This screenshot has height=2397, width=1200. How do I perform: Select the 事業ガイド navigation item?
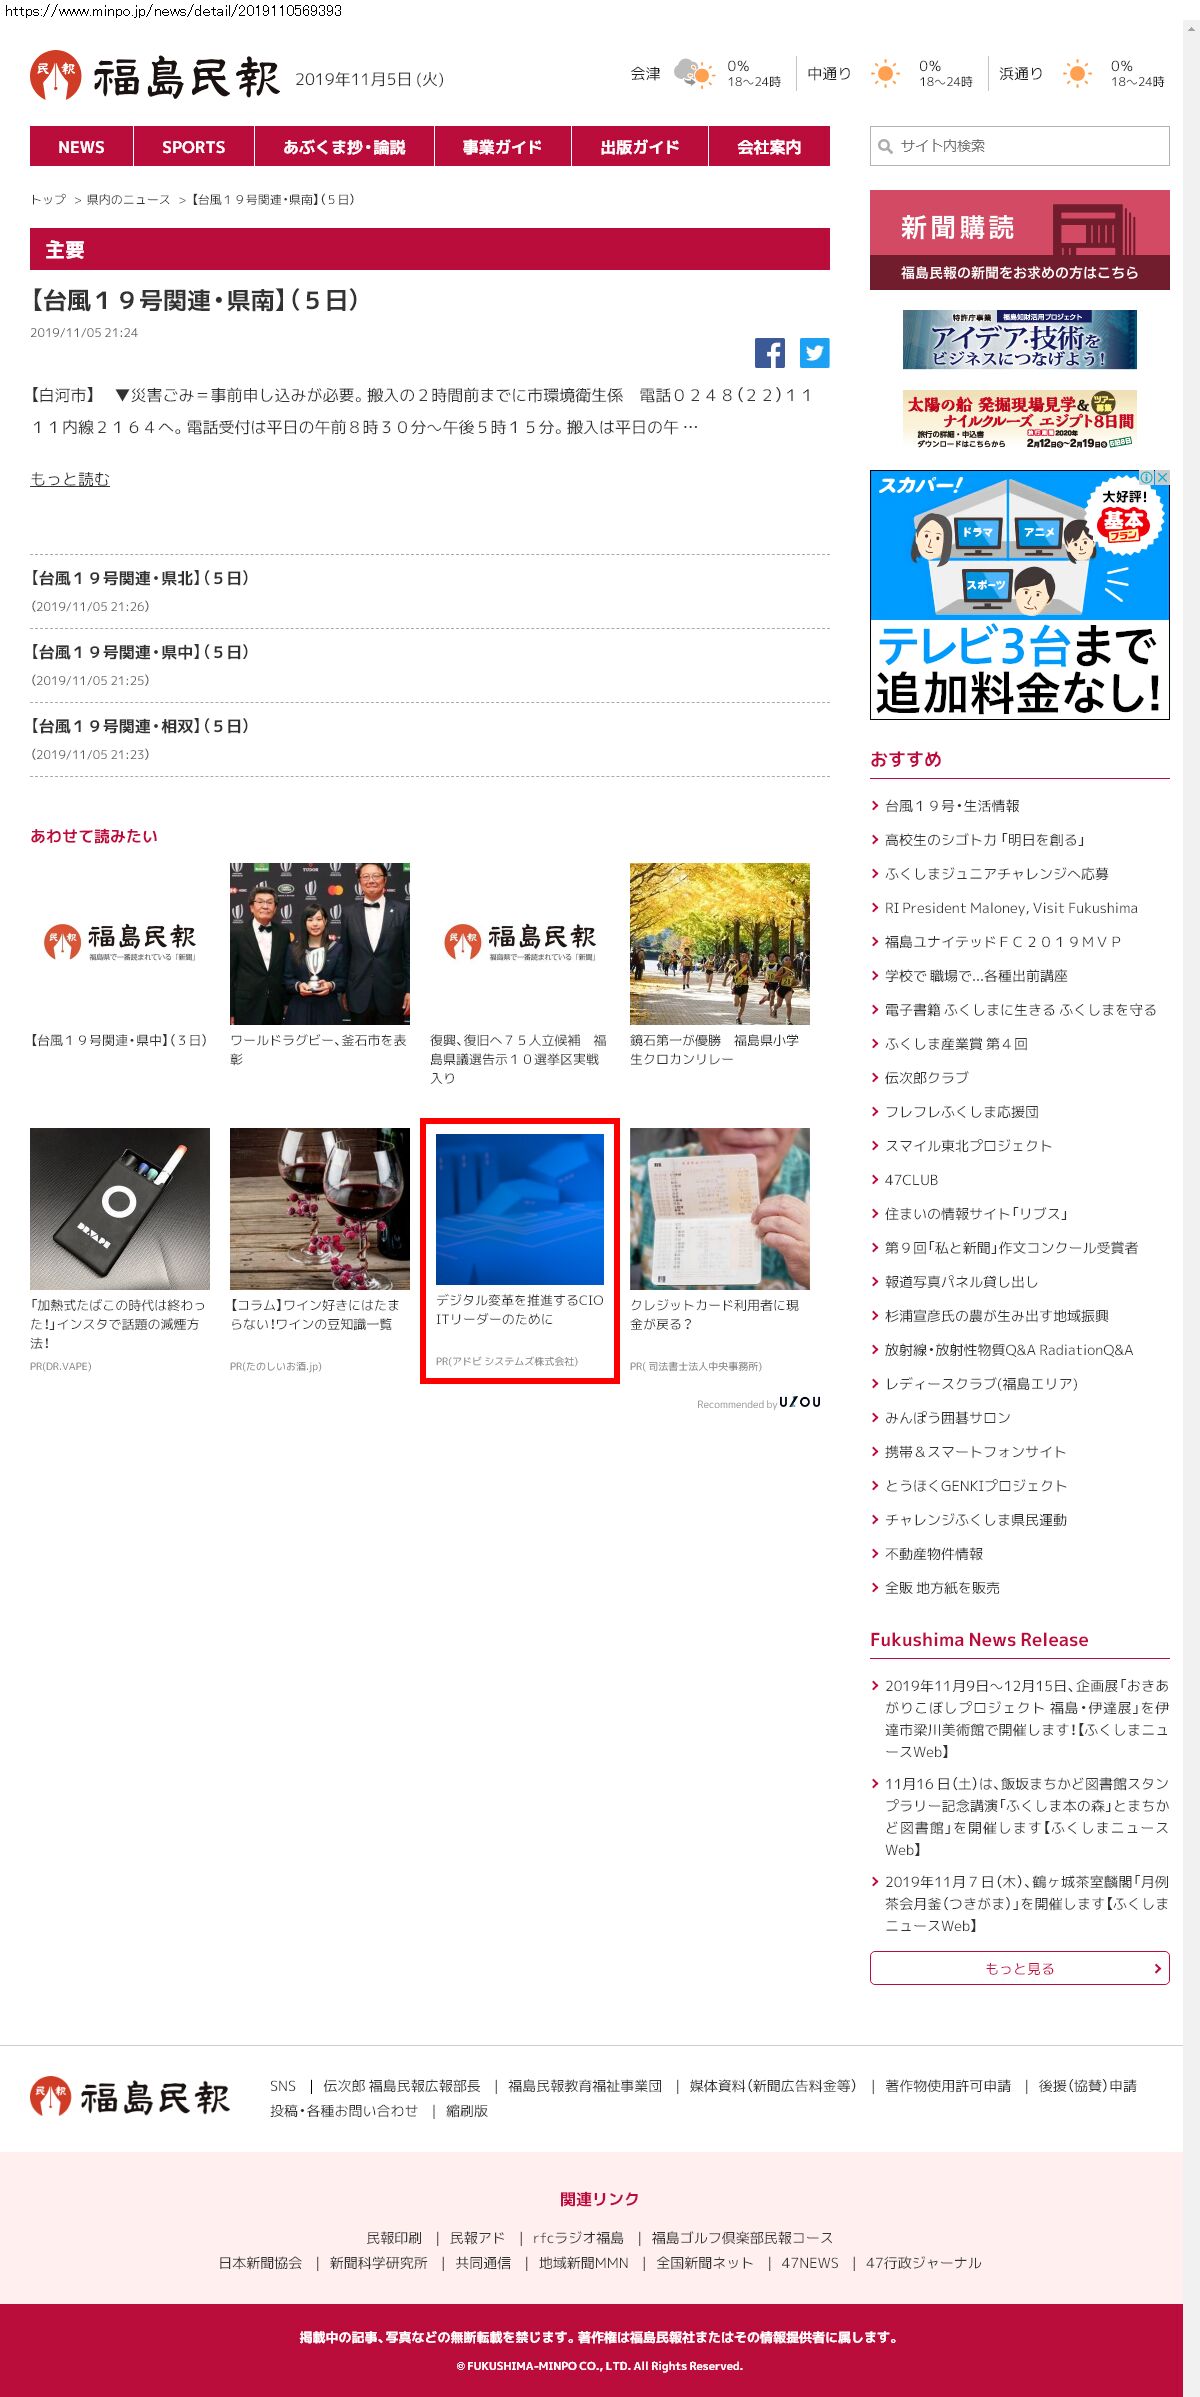[502, 147]
